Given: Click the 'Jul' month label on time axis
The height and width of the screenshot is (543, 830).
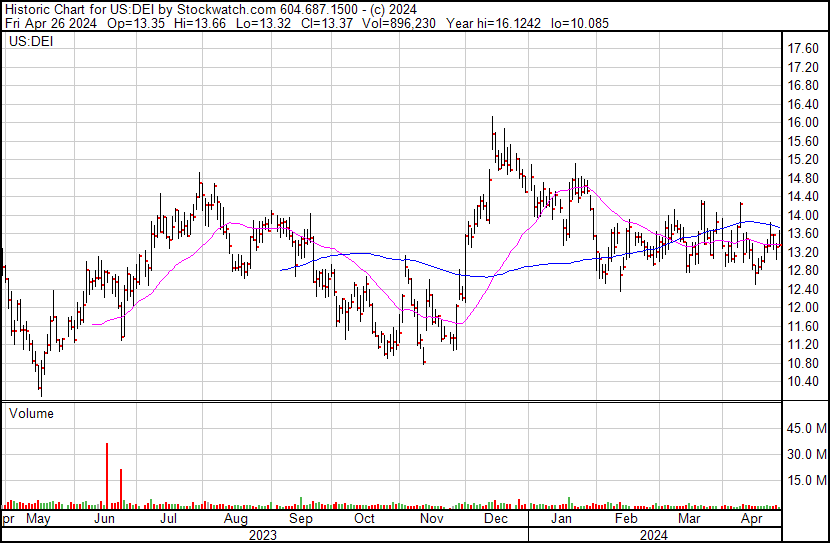Looking at the screenshot, I should [168, 519].
